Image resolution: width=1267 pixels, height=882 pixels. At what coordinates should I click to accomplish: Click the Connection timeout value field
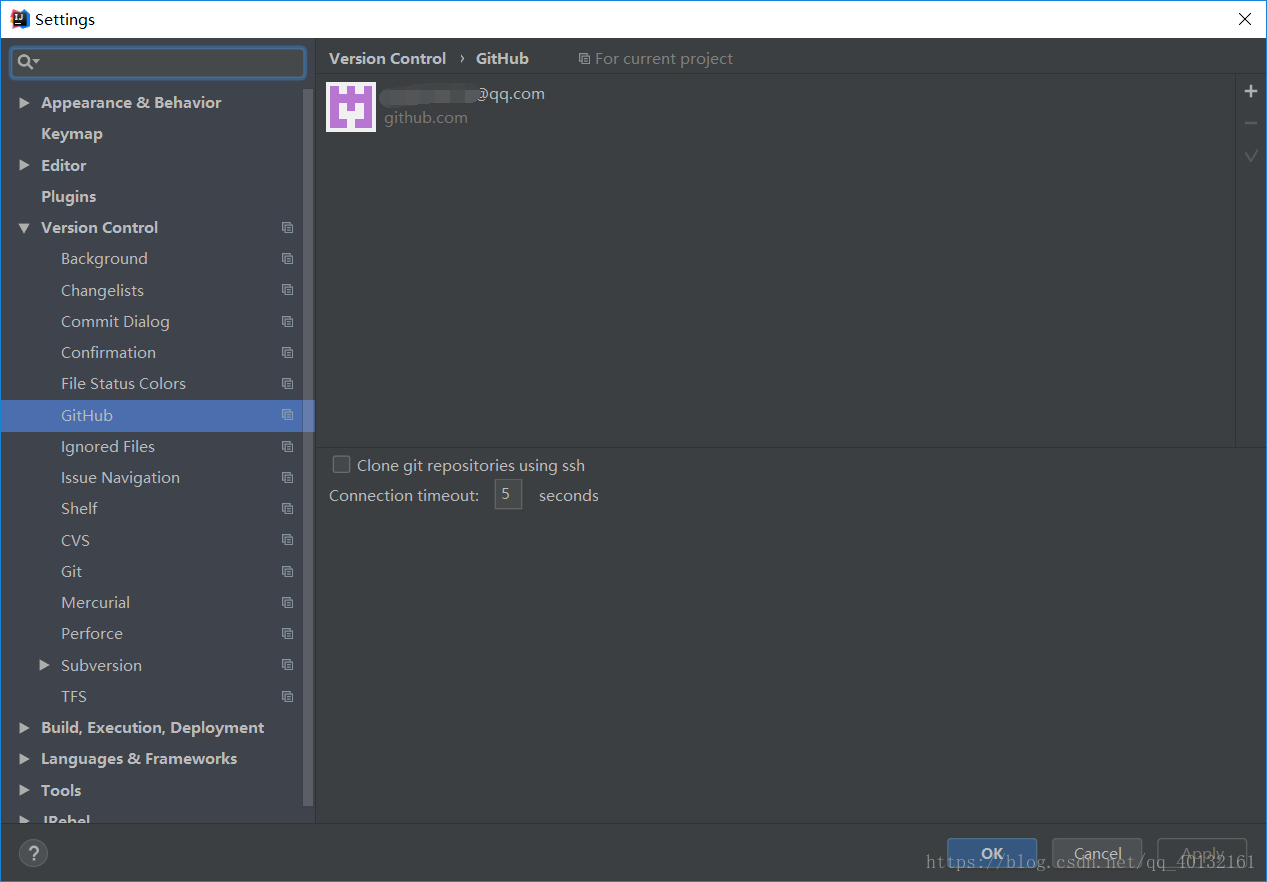point(508,494)
